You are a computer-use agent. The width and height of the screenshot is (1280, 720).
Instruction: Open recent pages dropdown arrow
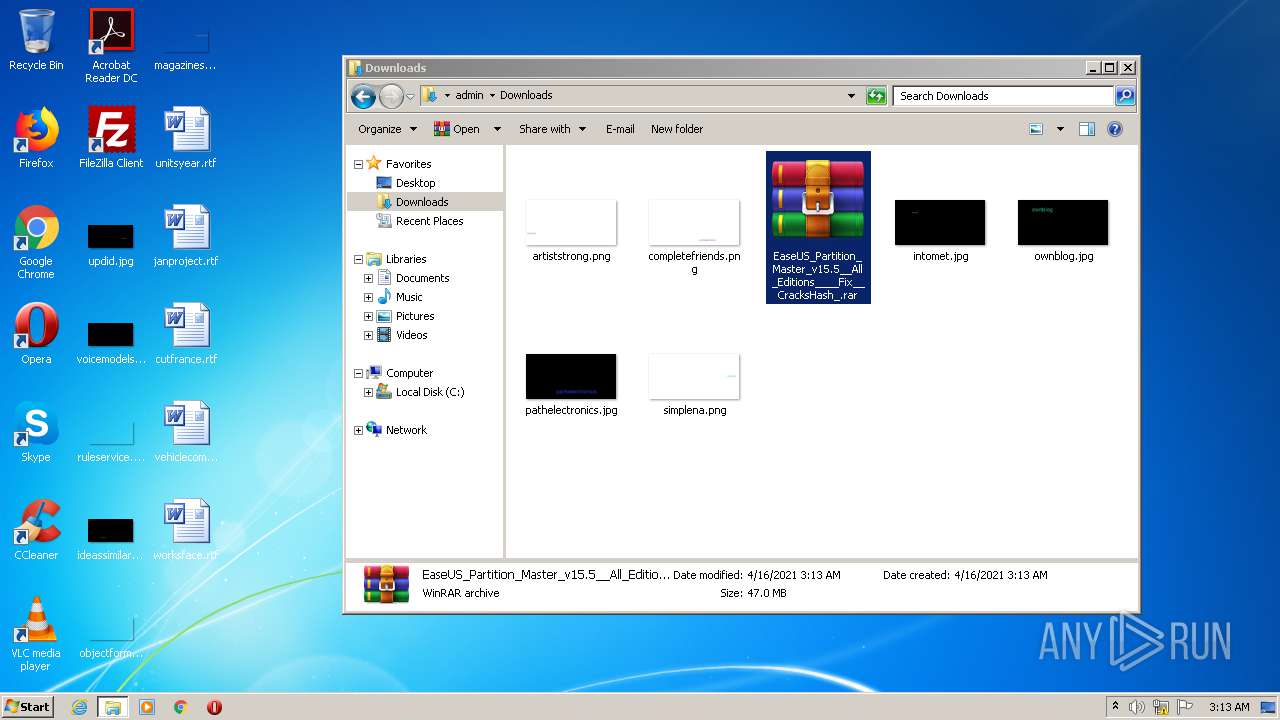[410, 96]
